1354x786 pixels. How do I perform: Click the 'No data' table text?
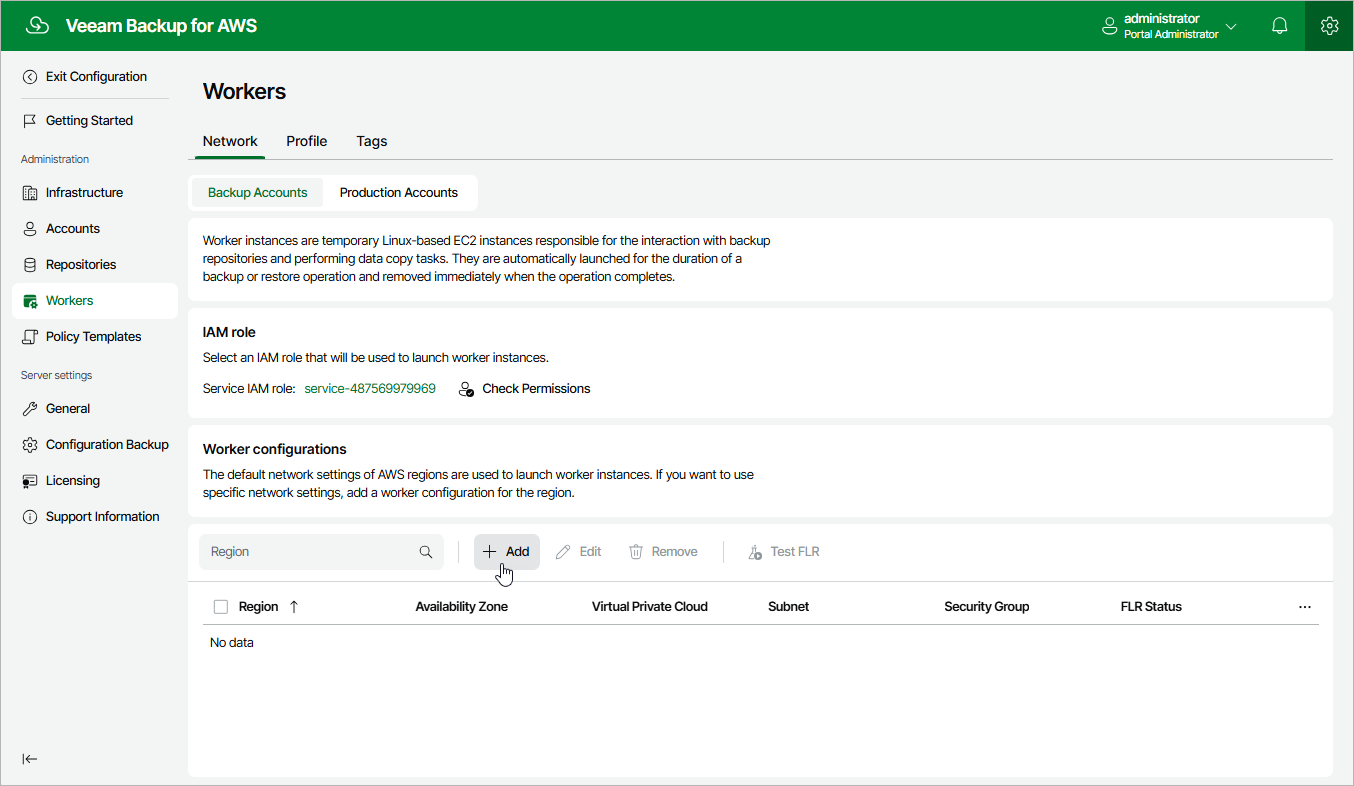(x=232, y=643)
